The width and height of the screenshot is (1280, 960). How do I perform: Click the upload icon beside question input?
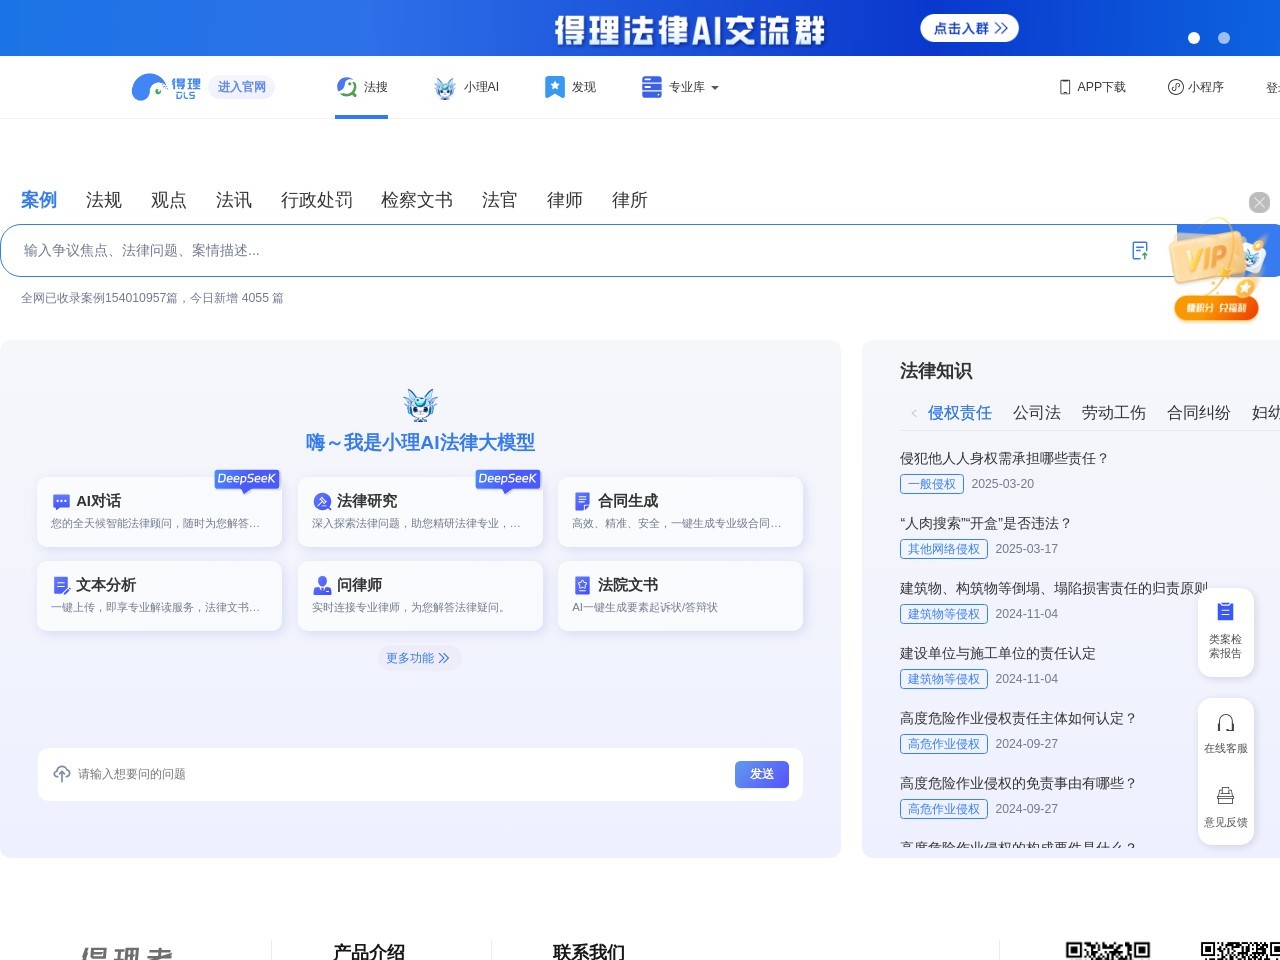point(62,774)
